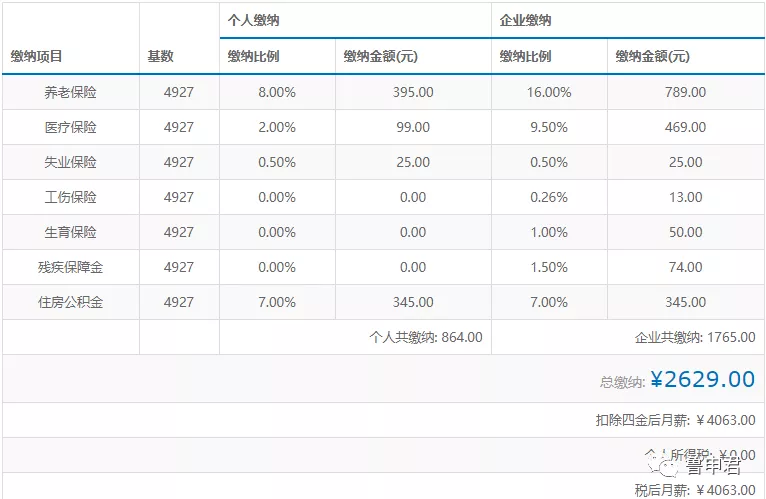This screenshot has width=766, height=499.
Task: Click the 基数 column header
Action: (160, 56)
